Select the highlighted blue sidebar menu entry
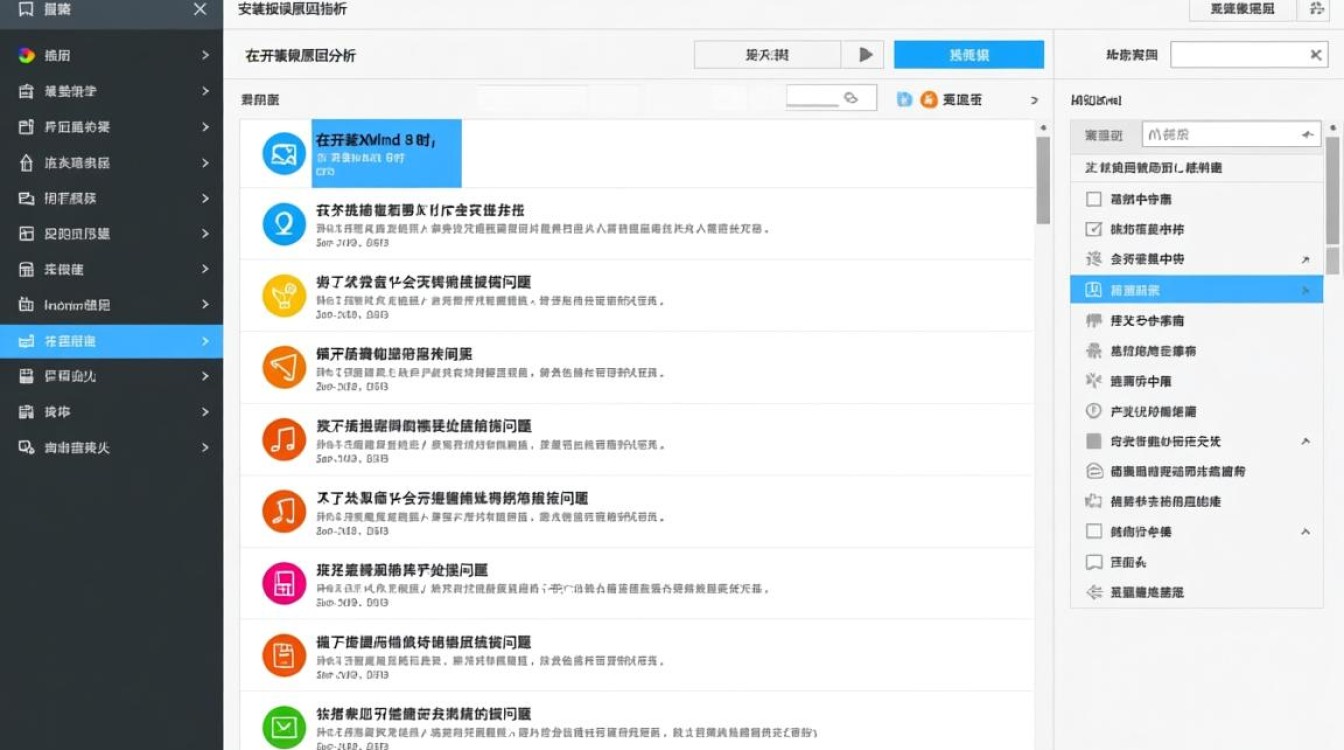Viewport: 1344px width, 750px height. point(110,340)
